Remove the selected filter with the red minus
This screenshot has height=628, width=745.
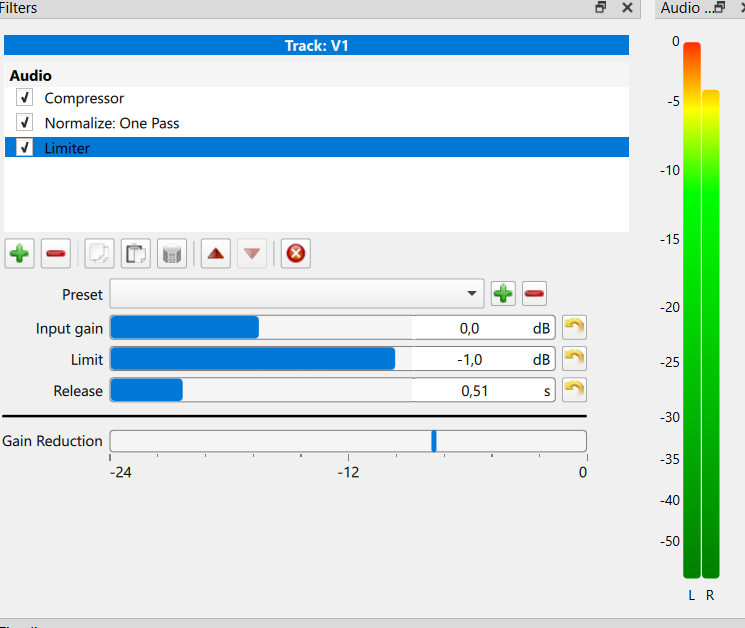[56, 254]
